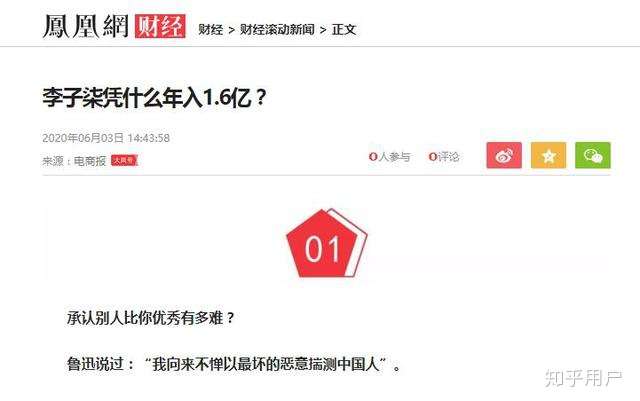This screenshot has height=401, width=640.
Task: View the 0人参与 participation count
Action: point(390,156)
